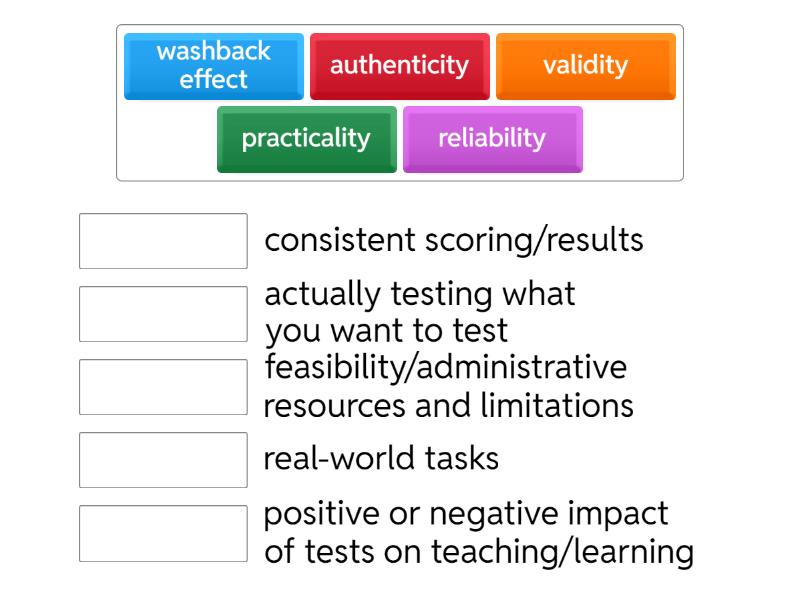Image resolution: width=800 pixels, height=600 pixels.
Task: Select the 'real-world tasks' definition label
Action: point(381,459)
